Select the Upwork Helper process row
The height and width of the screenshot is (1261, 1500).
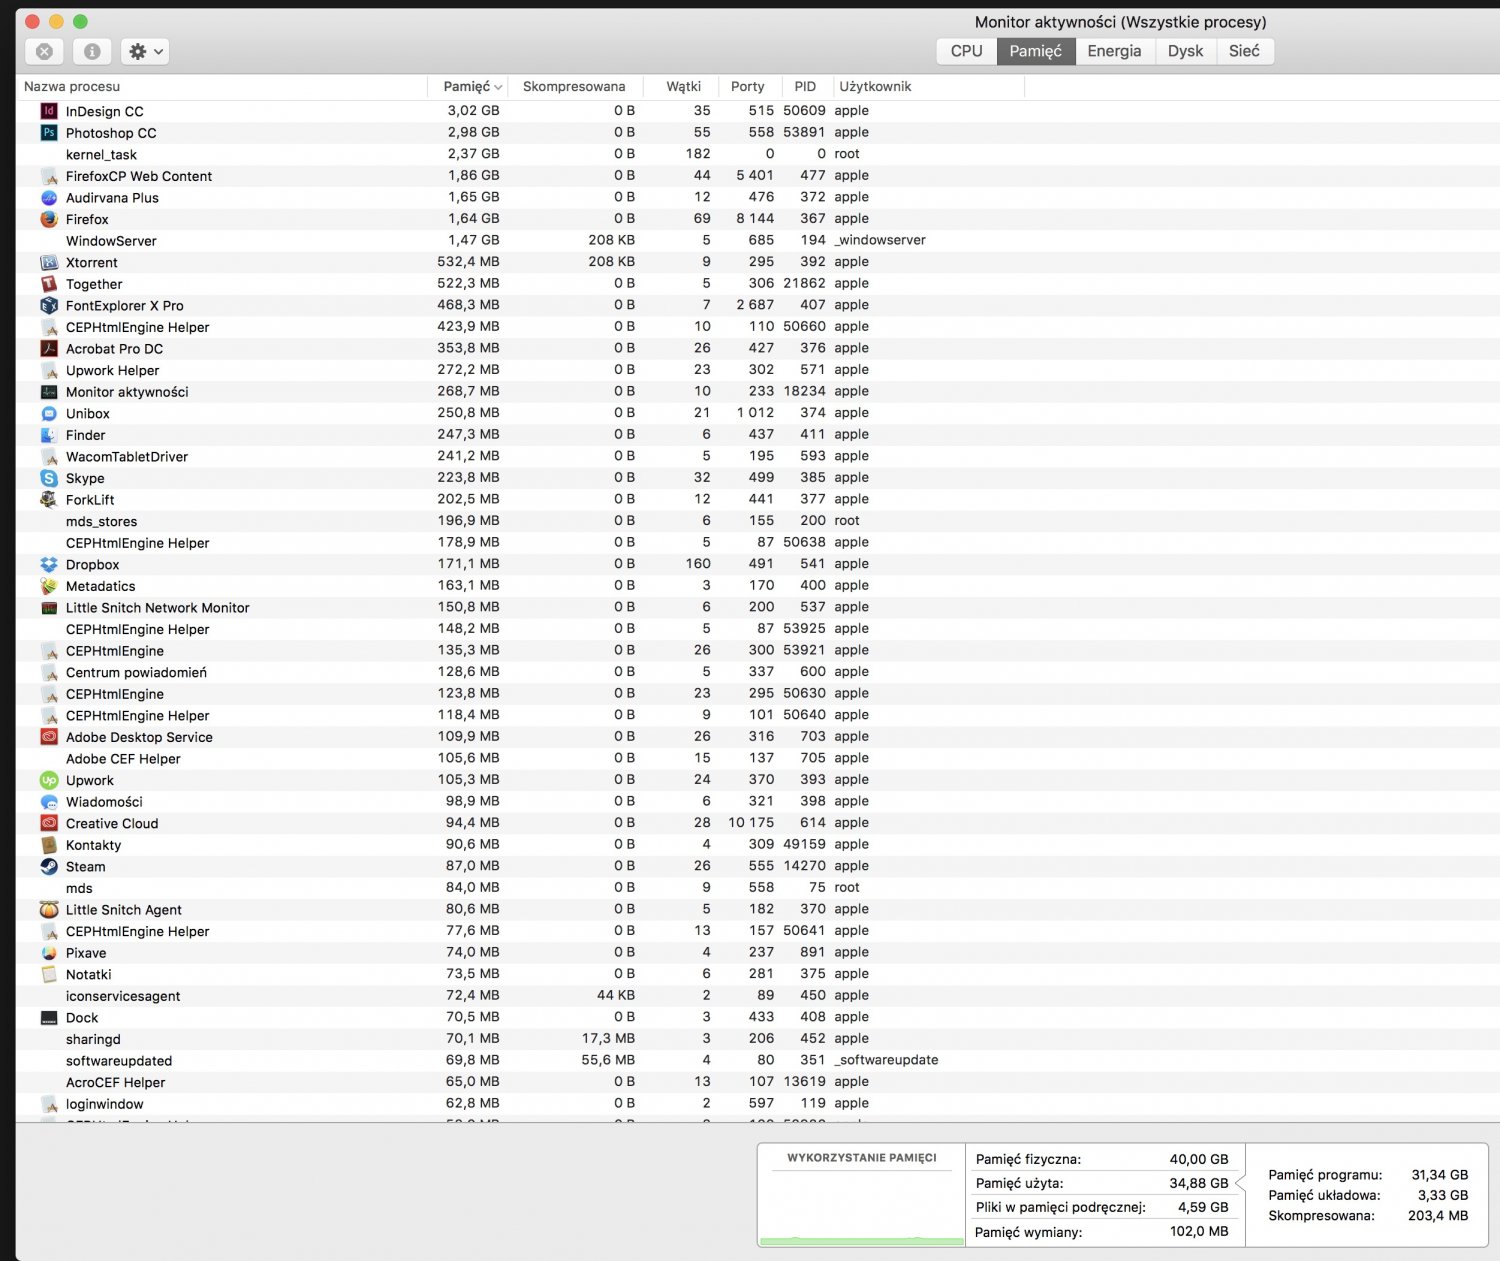pyautogui.click(x=758, y=370)
